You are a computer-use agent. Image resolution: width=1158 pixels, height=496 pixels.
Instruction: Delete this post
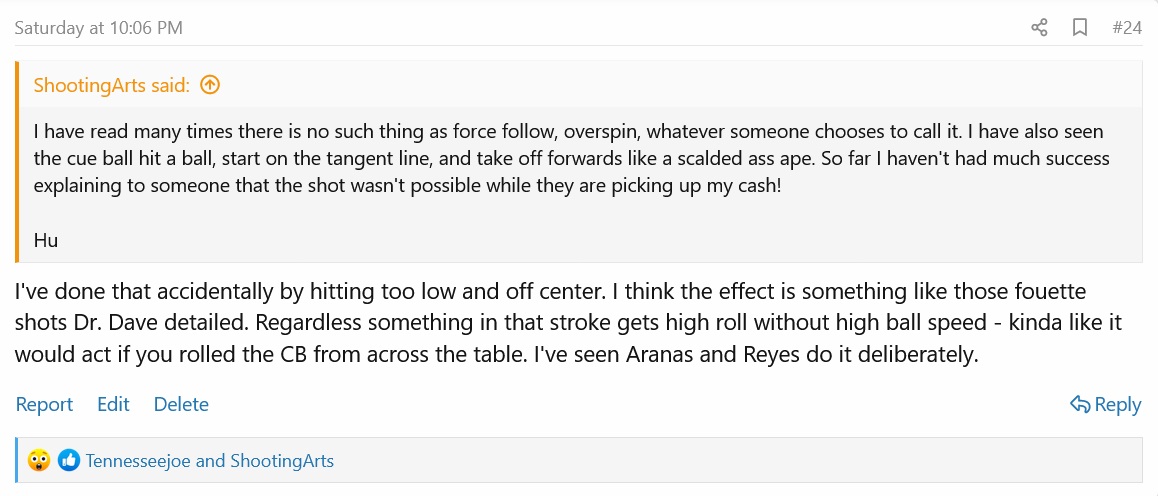click(181, 404)
